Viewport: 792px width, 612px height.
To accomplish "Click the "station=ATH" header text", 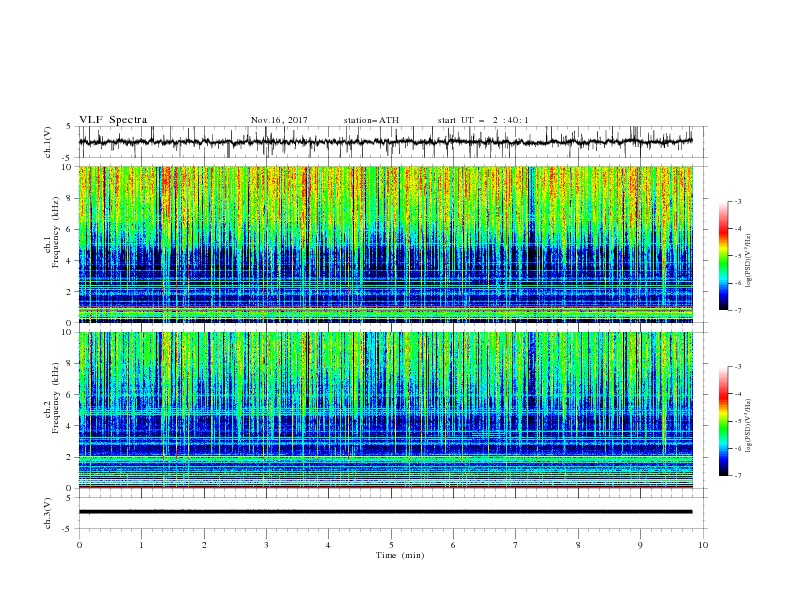I will click(x=371, y=120).
